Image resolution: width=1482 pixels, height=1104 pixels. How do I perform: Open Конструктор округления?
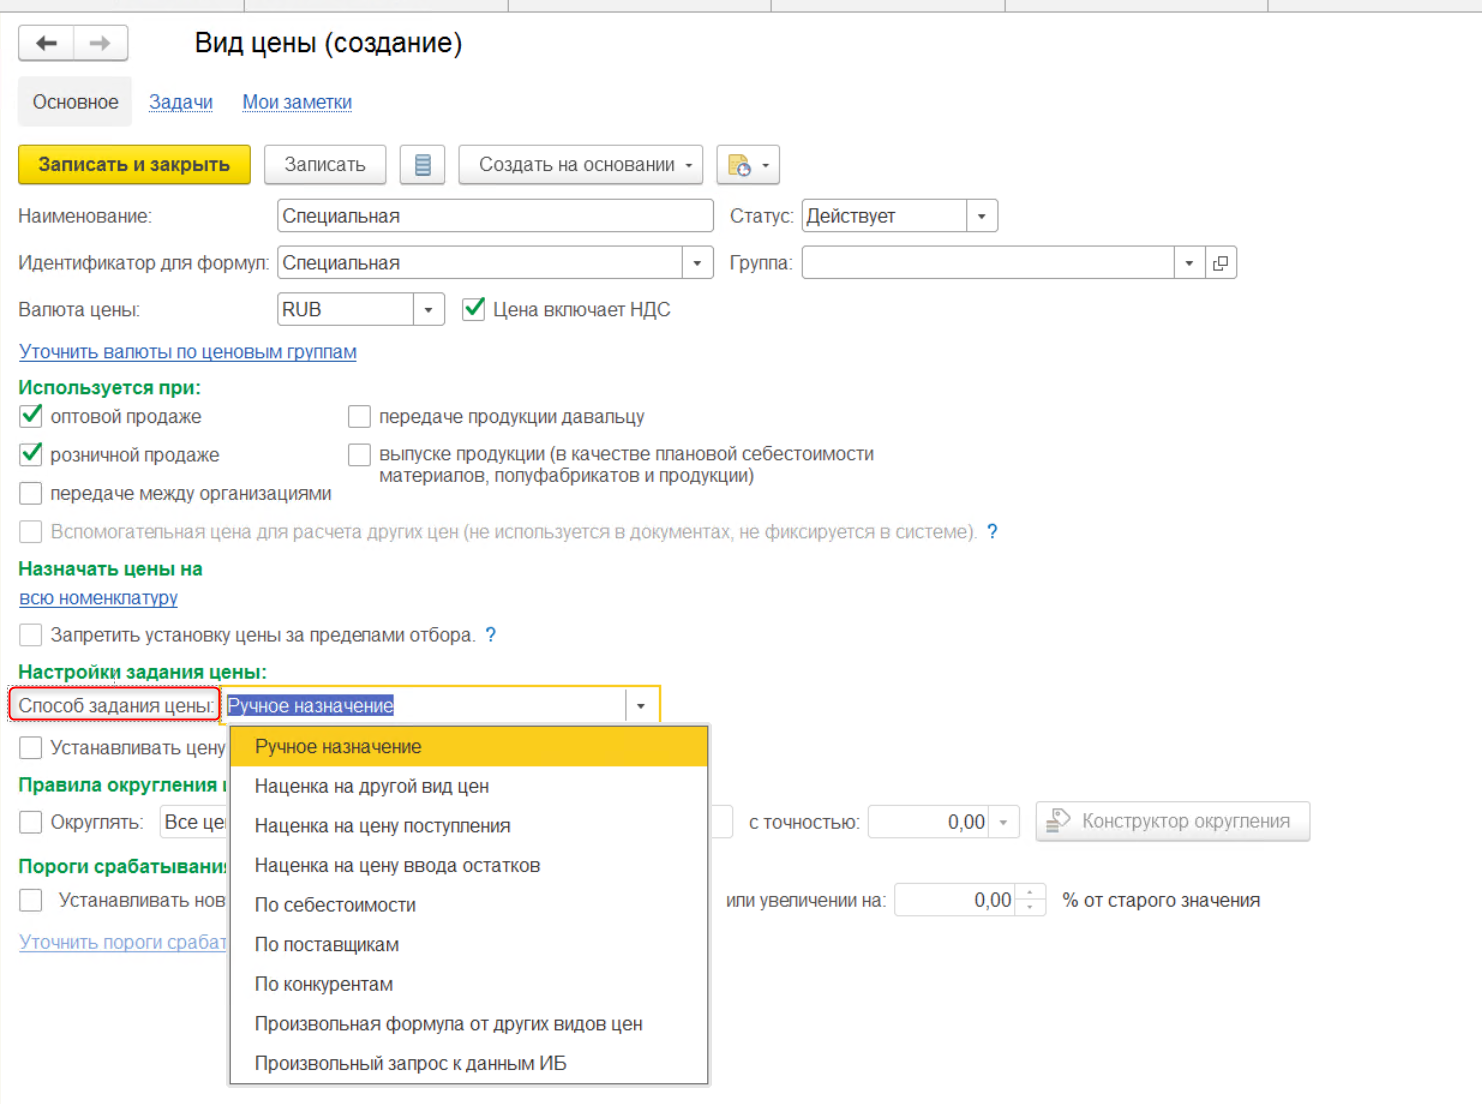pyautogui.click(x=1172, y=821)
